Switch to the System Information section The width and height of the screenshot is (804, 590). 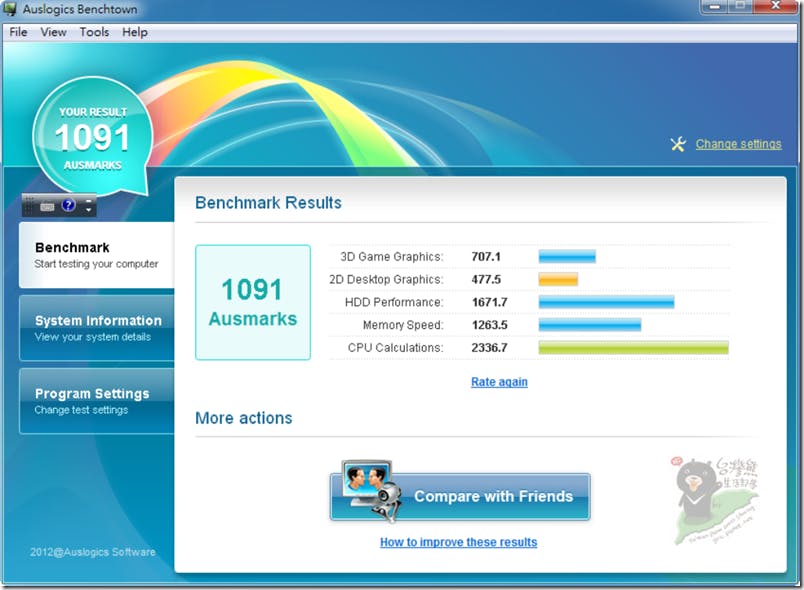[x=97, y=328]
